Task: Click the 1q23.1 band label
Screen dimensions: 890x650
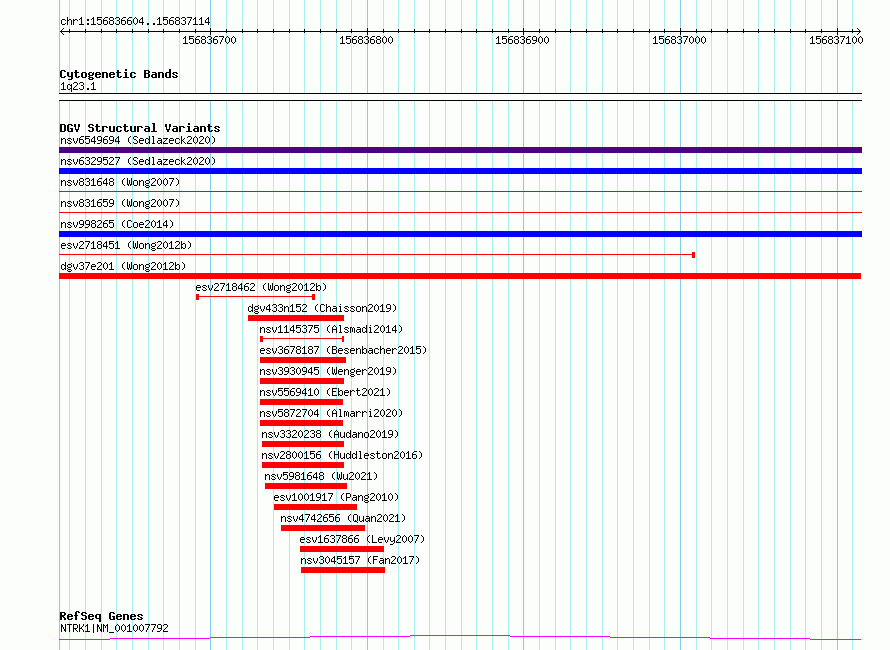Action: (78, 86)
